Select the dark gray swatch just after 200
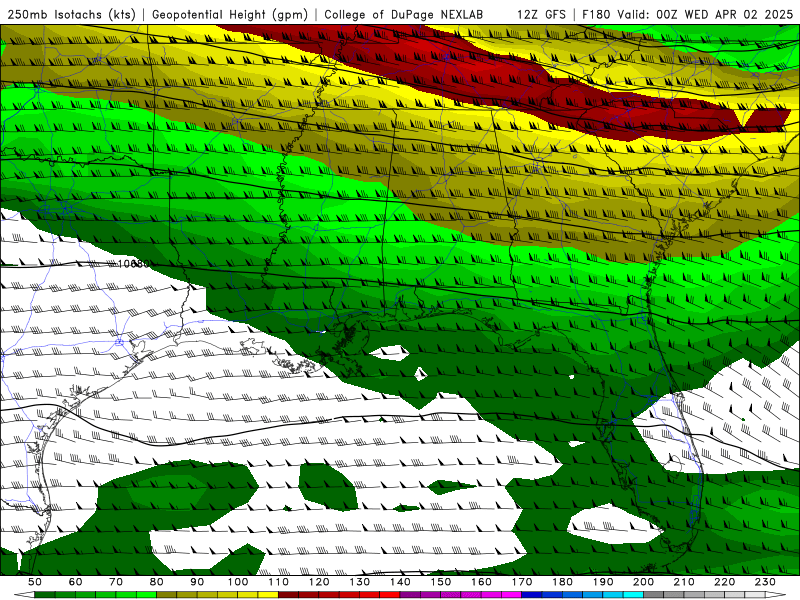 [654, 595]
